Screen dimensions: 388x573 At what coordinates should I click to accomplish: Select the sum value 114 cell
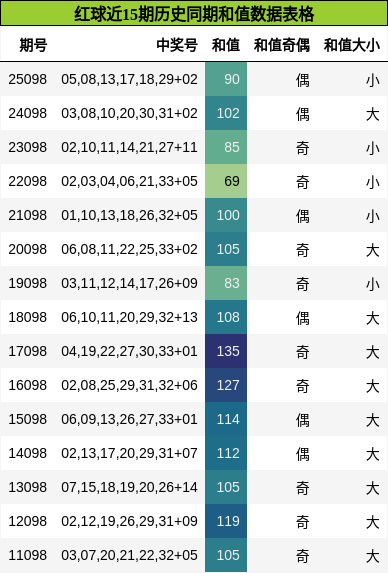click(226, 419)
